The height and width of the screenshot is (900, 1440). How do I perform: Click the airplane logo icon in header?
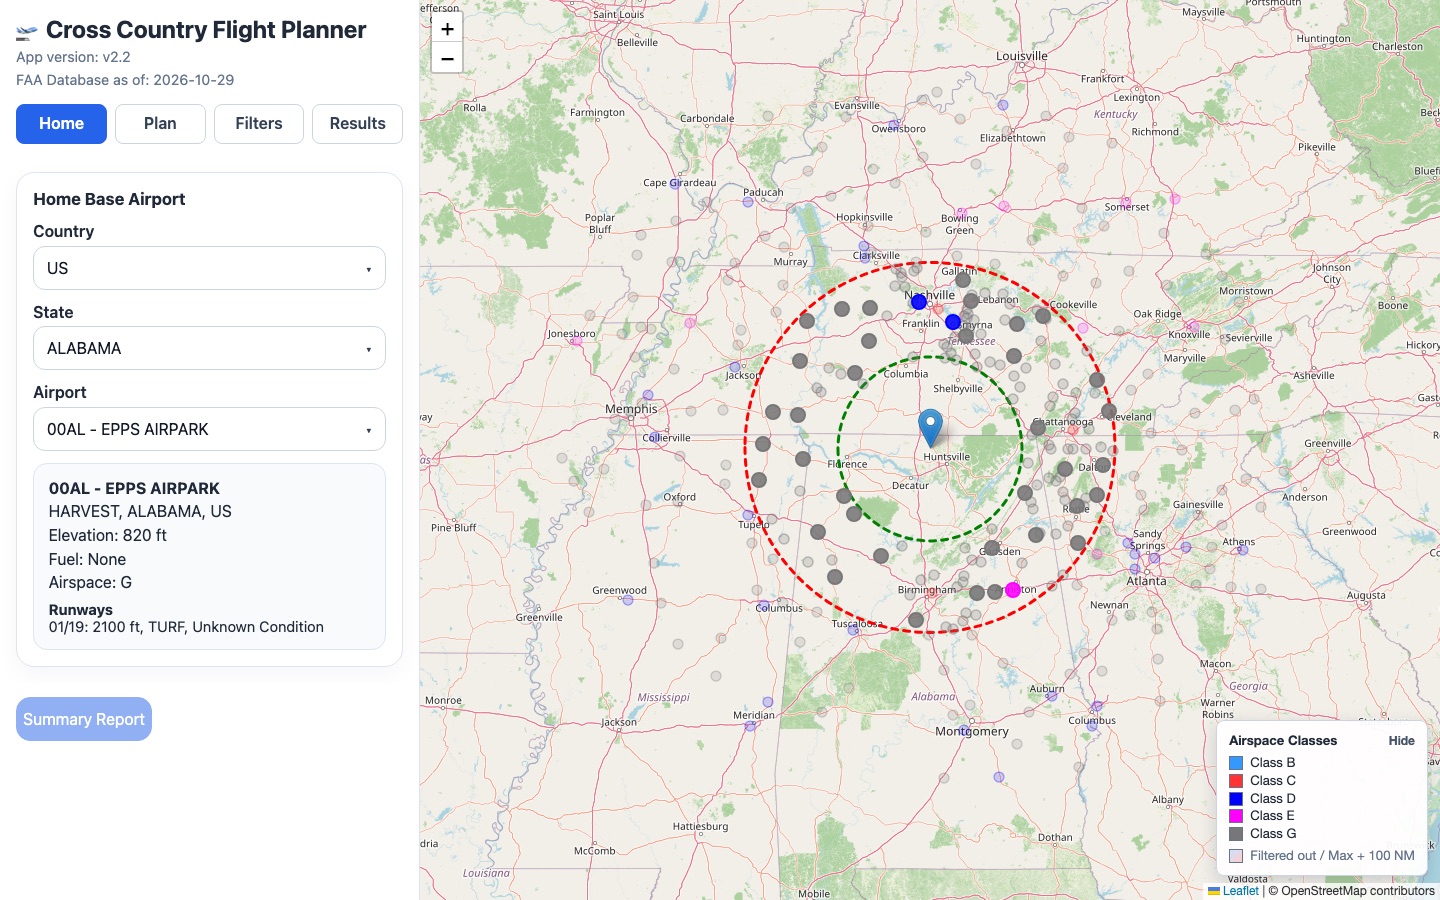[27, 32]
